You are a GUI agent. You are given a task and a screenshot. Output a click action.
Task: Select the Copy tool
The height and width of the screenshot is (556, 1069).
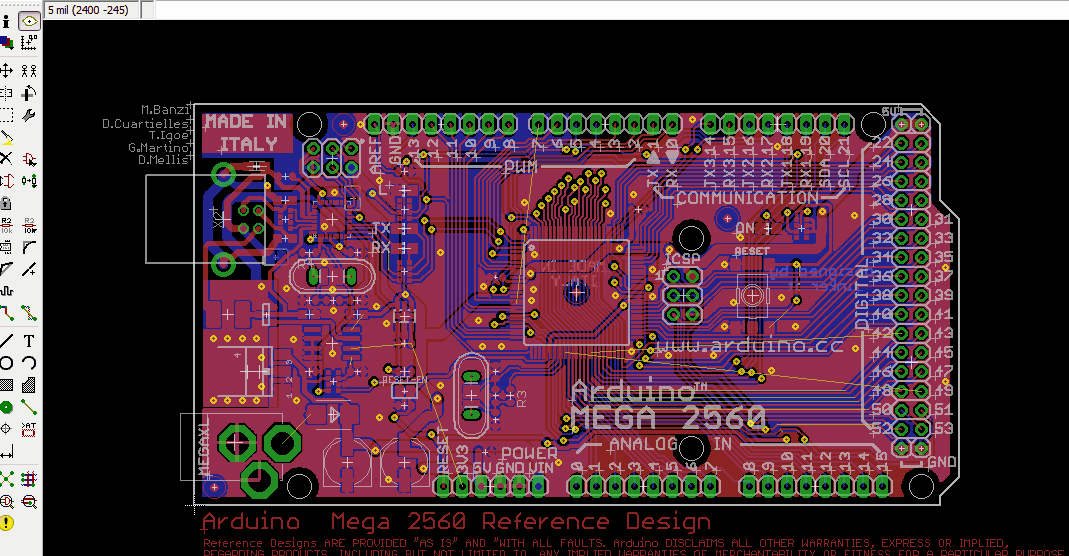pyautogui.click(x=29, y=70)
